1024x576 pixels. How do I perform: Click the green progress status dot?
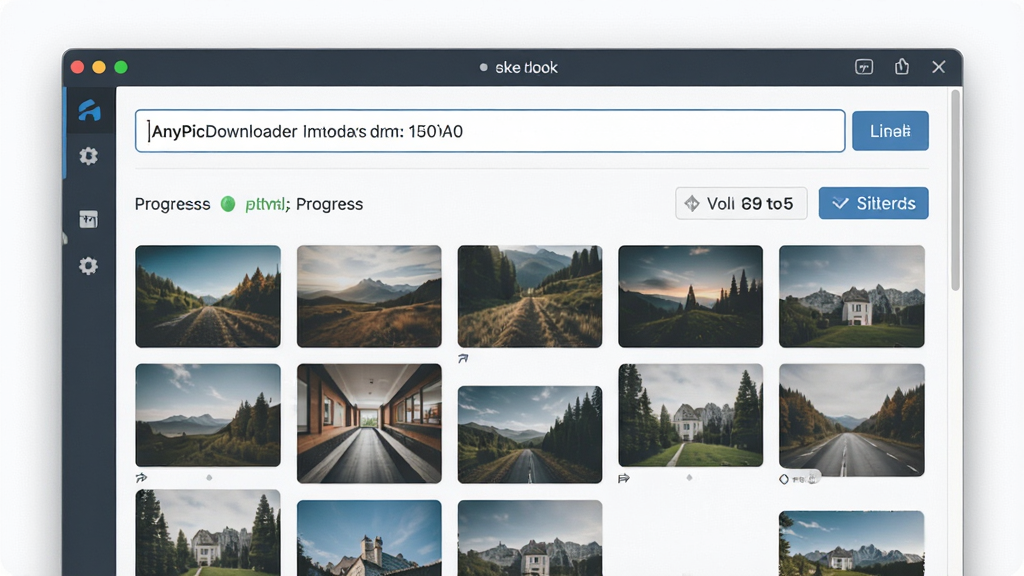coord(228,204)
